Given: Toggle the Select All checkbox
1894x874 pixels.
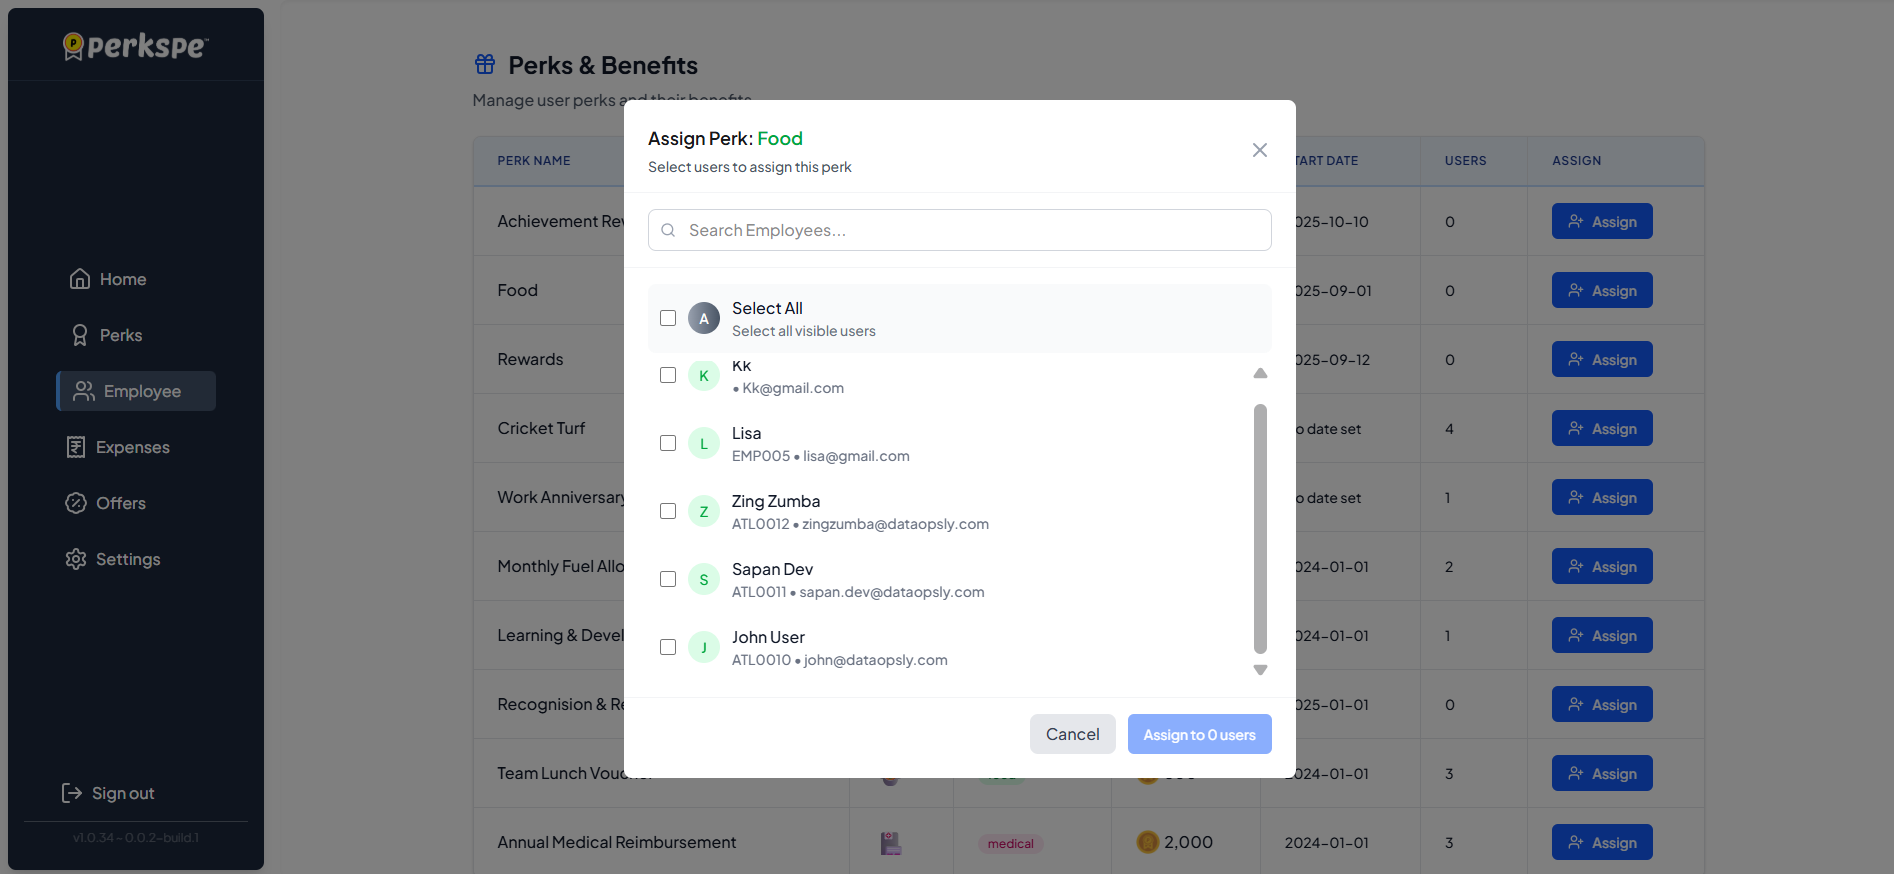Looking at the screenshot, I should point(668,318).
